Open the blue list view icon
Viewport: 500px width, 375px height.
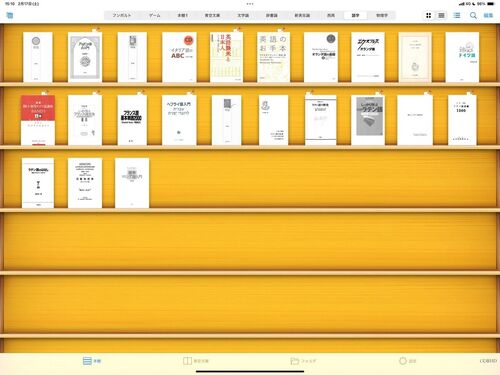pyautogui.click(x=457, y=15)
